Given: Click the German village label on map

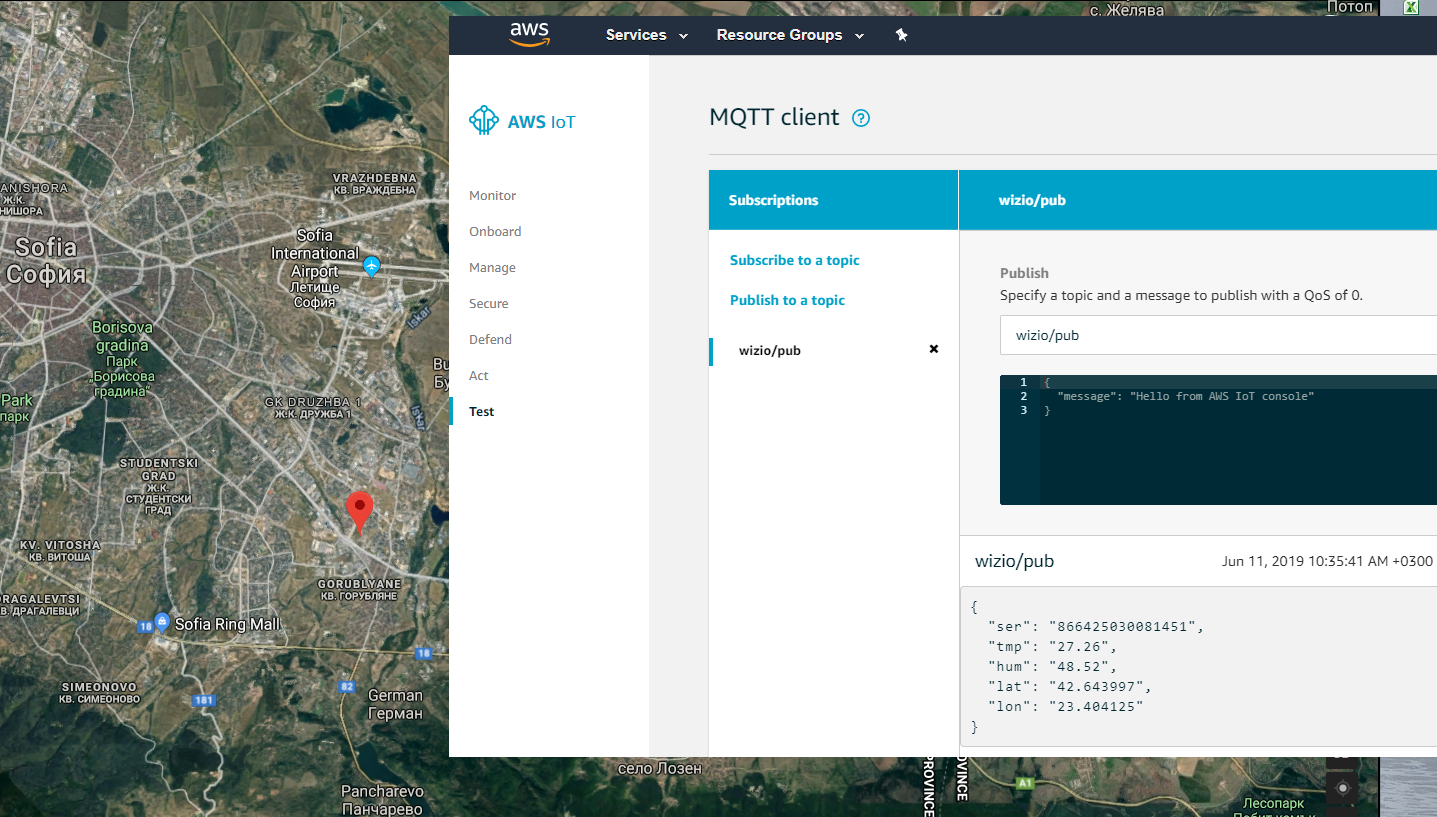Looking at the screenshot, I should point(395,704).
